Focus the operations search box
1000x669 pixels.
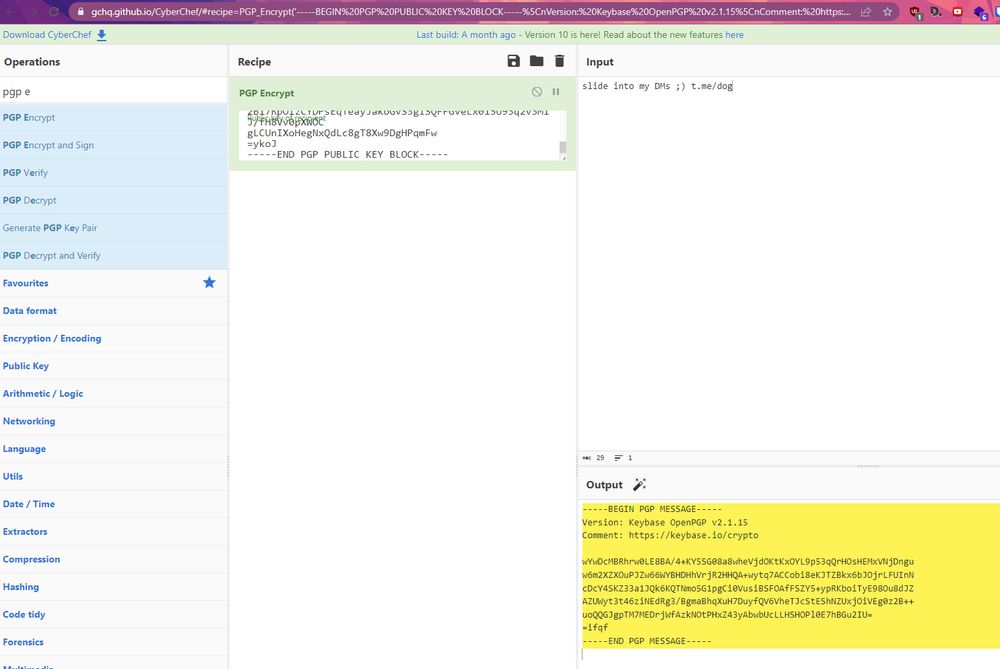click(x=114, y=91)
